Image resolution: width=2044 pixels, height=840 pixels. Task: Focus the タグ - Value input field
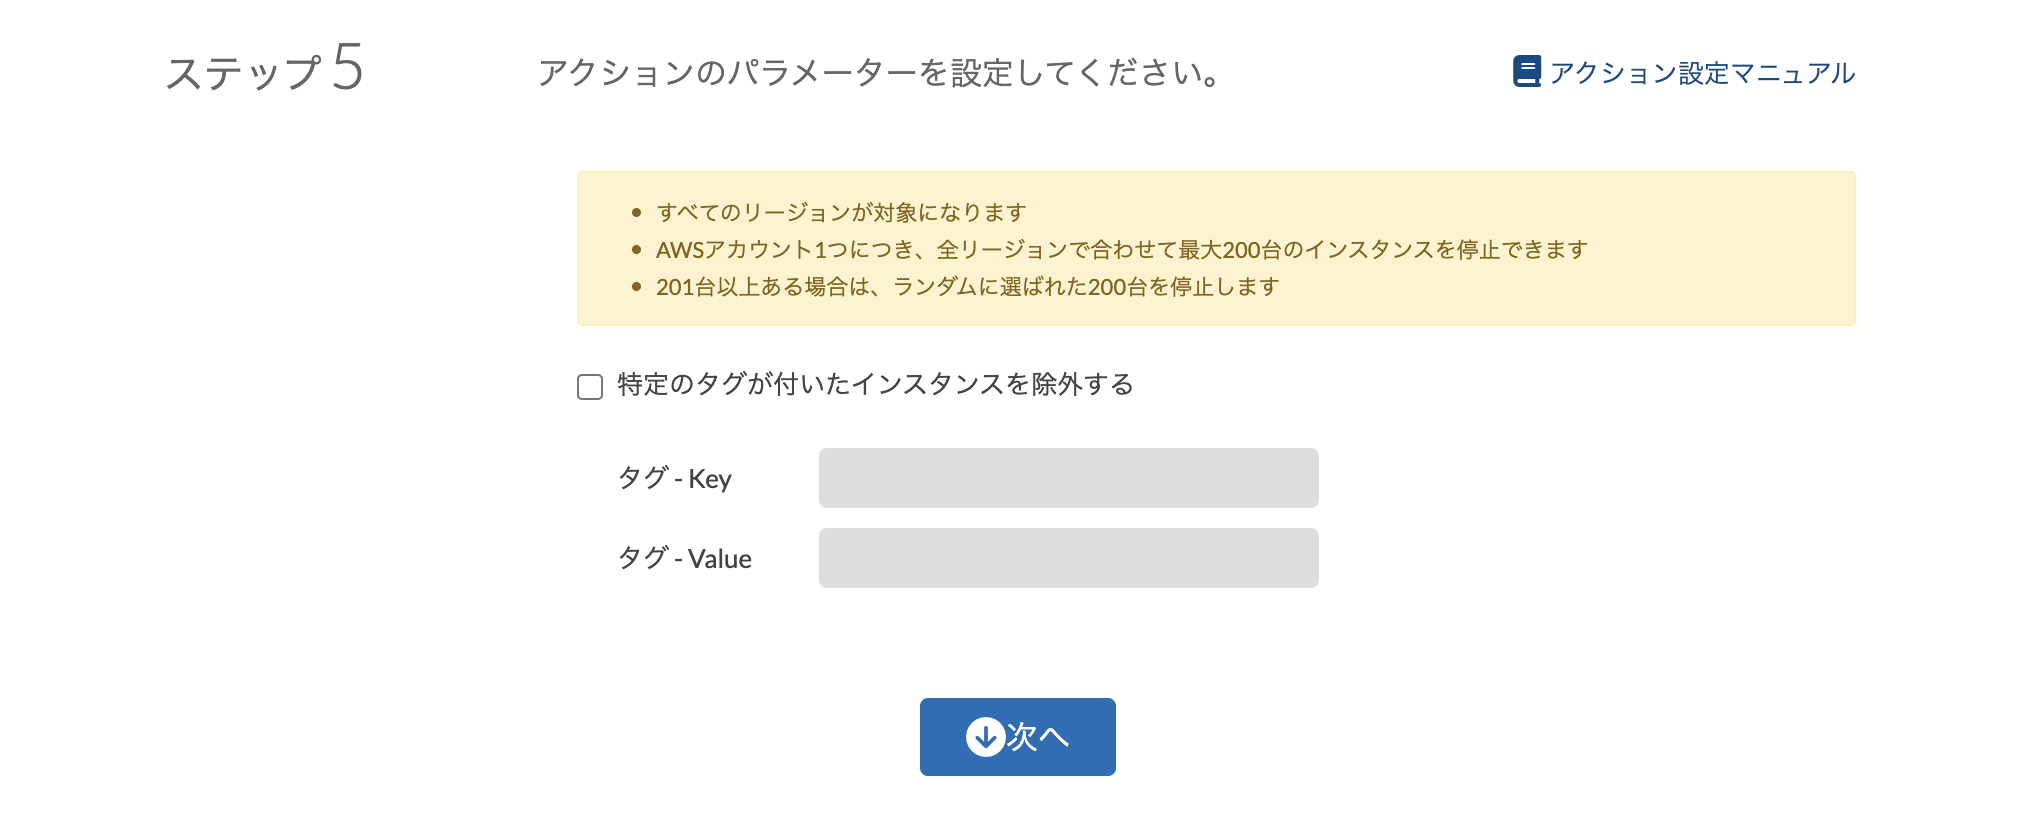tap(1068, 558)
